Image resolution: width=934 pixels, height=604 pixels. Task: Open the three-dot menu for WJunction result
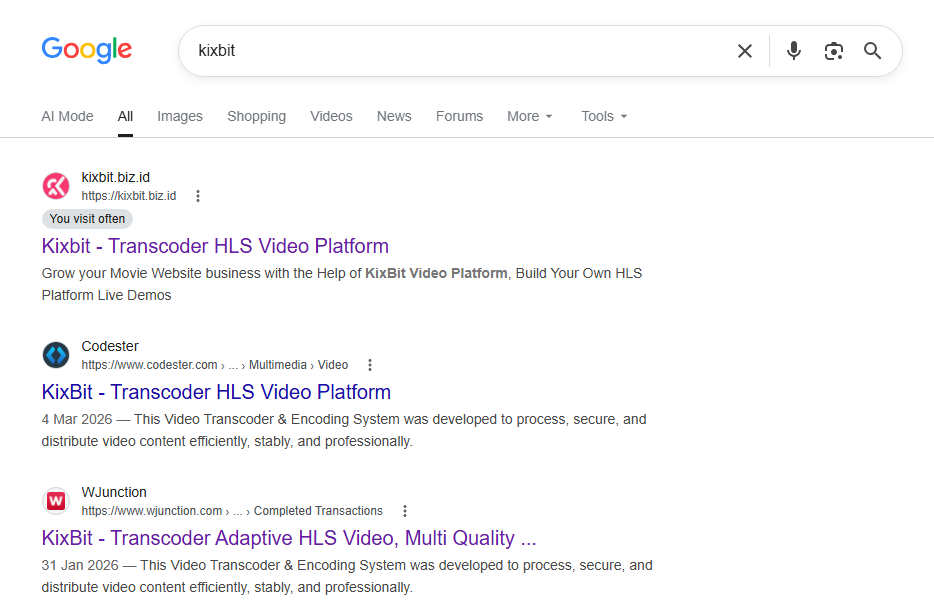tap(404, 511)
